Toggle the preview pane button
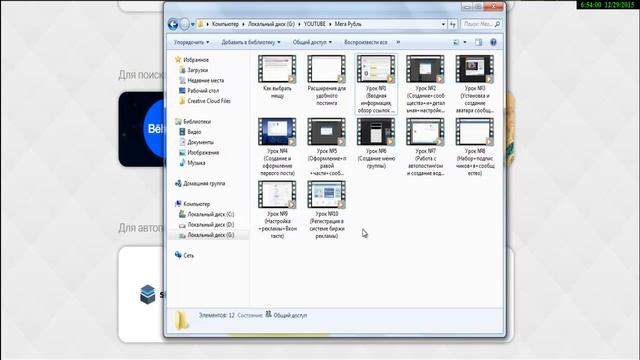This screenshot has height=360, width=640. click(478, 42)
